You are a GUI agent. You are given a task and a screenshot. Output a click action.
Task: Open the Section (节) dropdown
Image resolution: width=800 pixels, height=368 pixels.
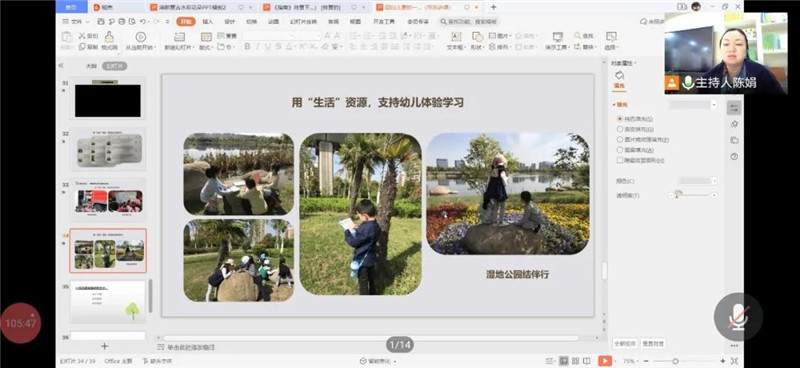point(225,47)
